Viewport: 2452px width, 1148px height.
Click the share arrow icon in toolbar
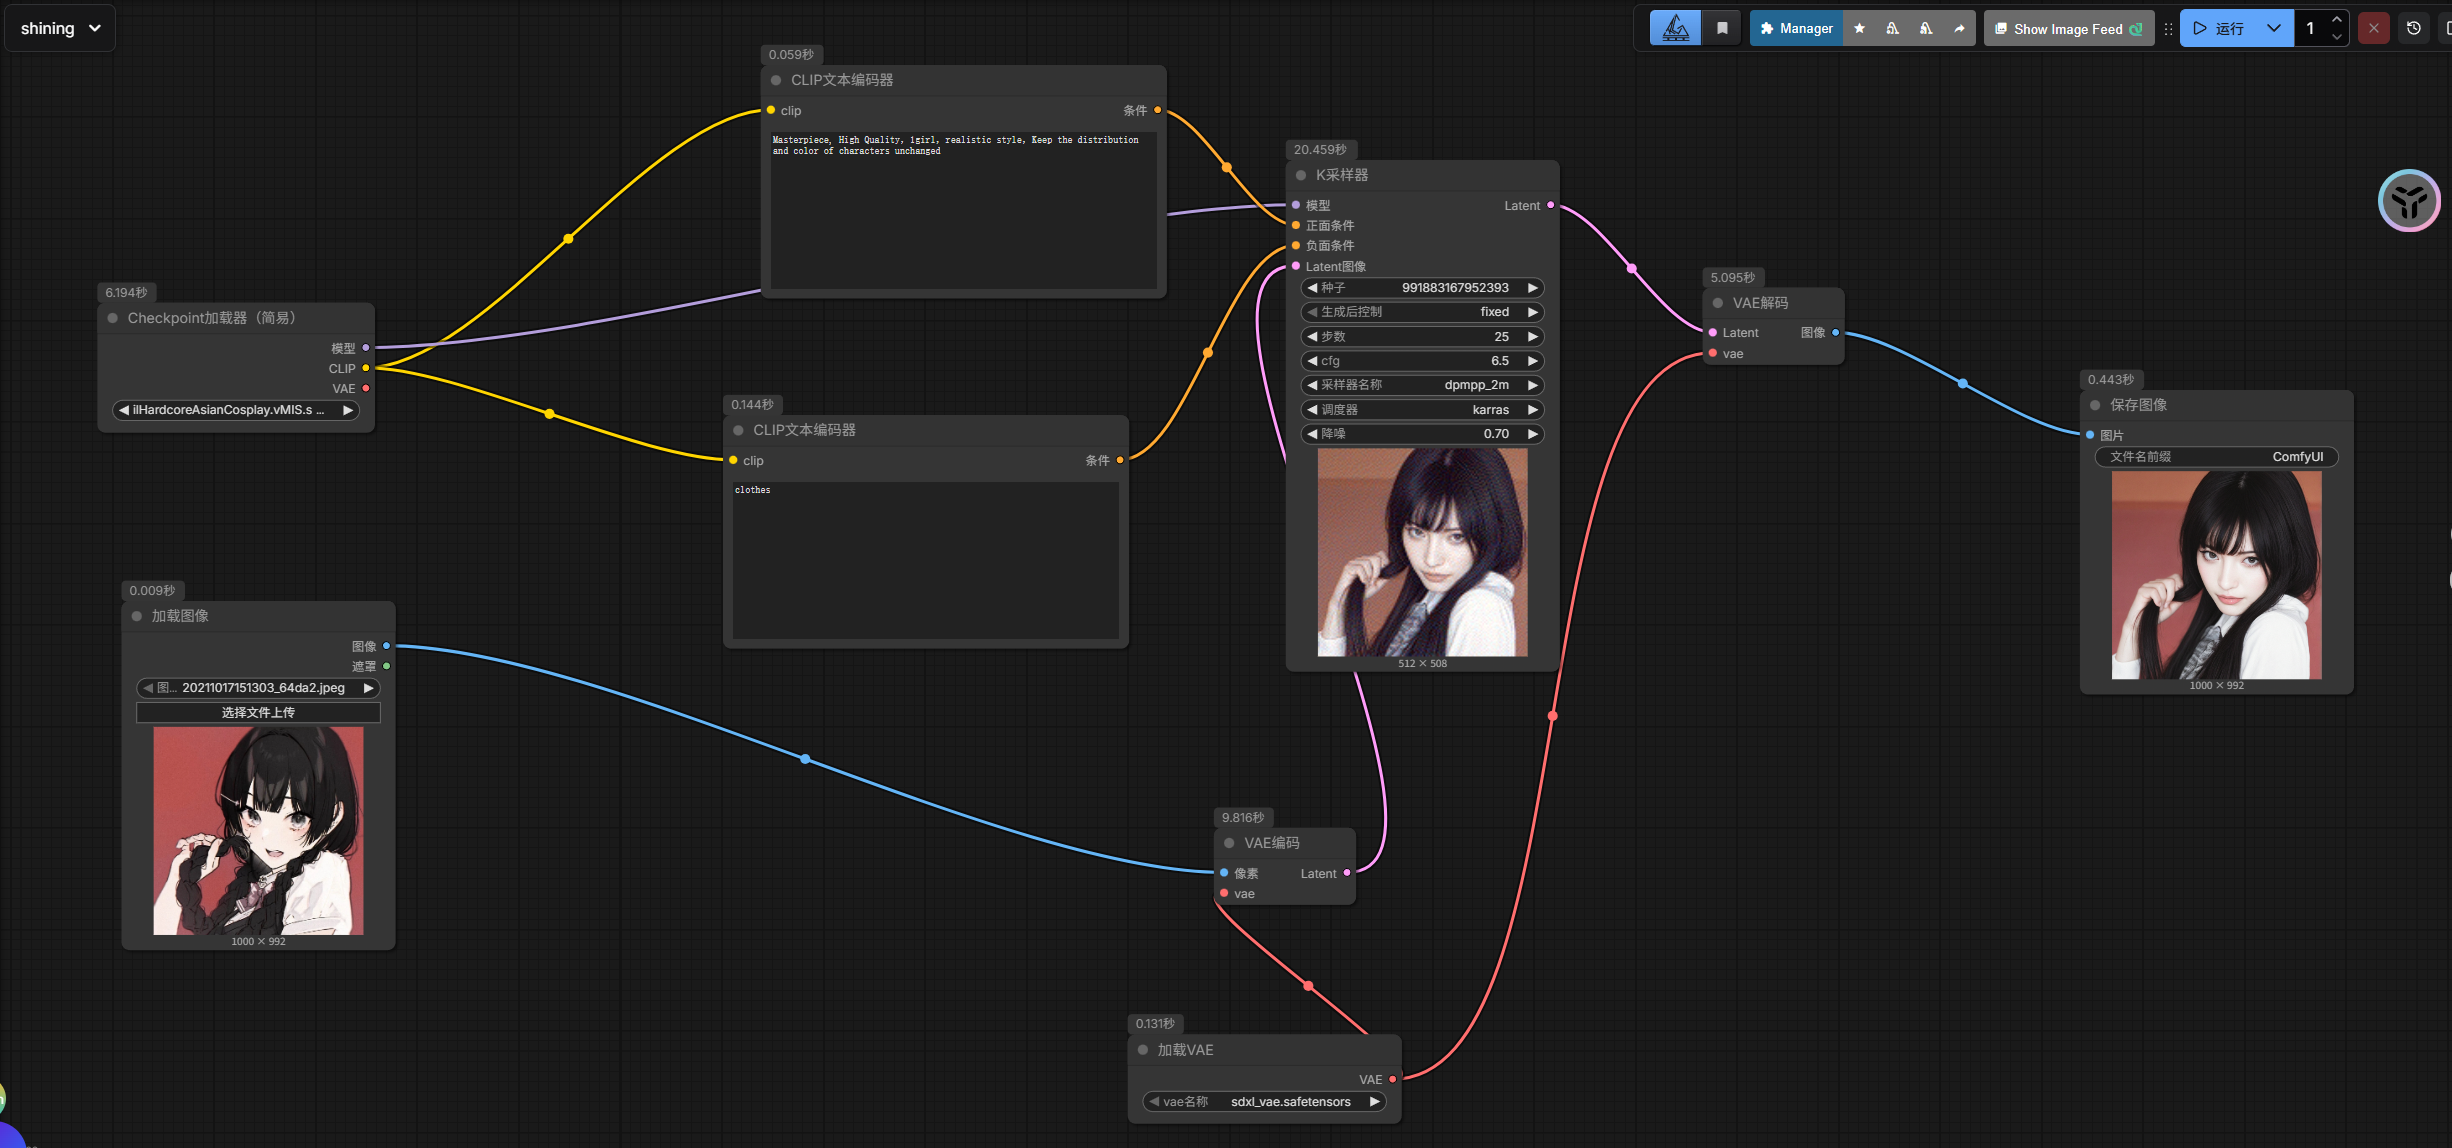pos(1959,28)
